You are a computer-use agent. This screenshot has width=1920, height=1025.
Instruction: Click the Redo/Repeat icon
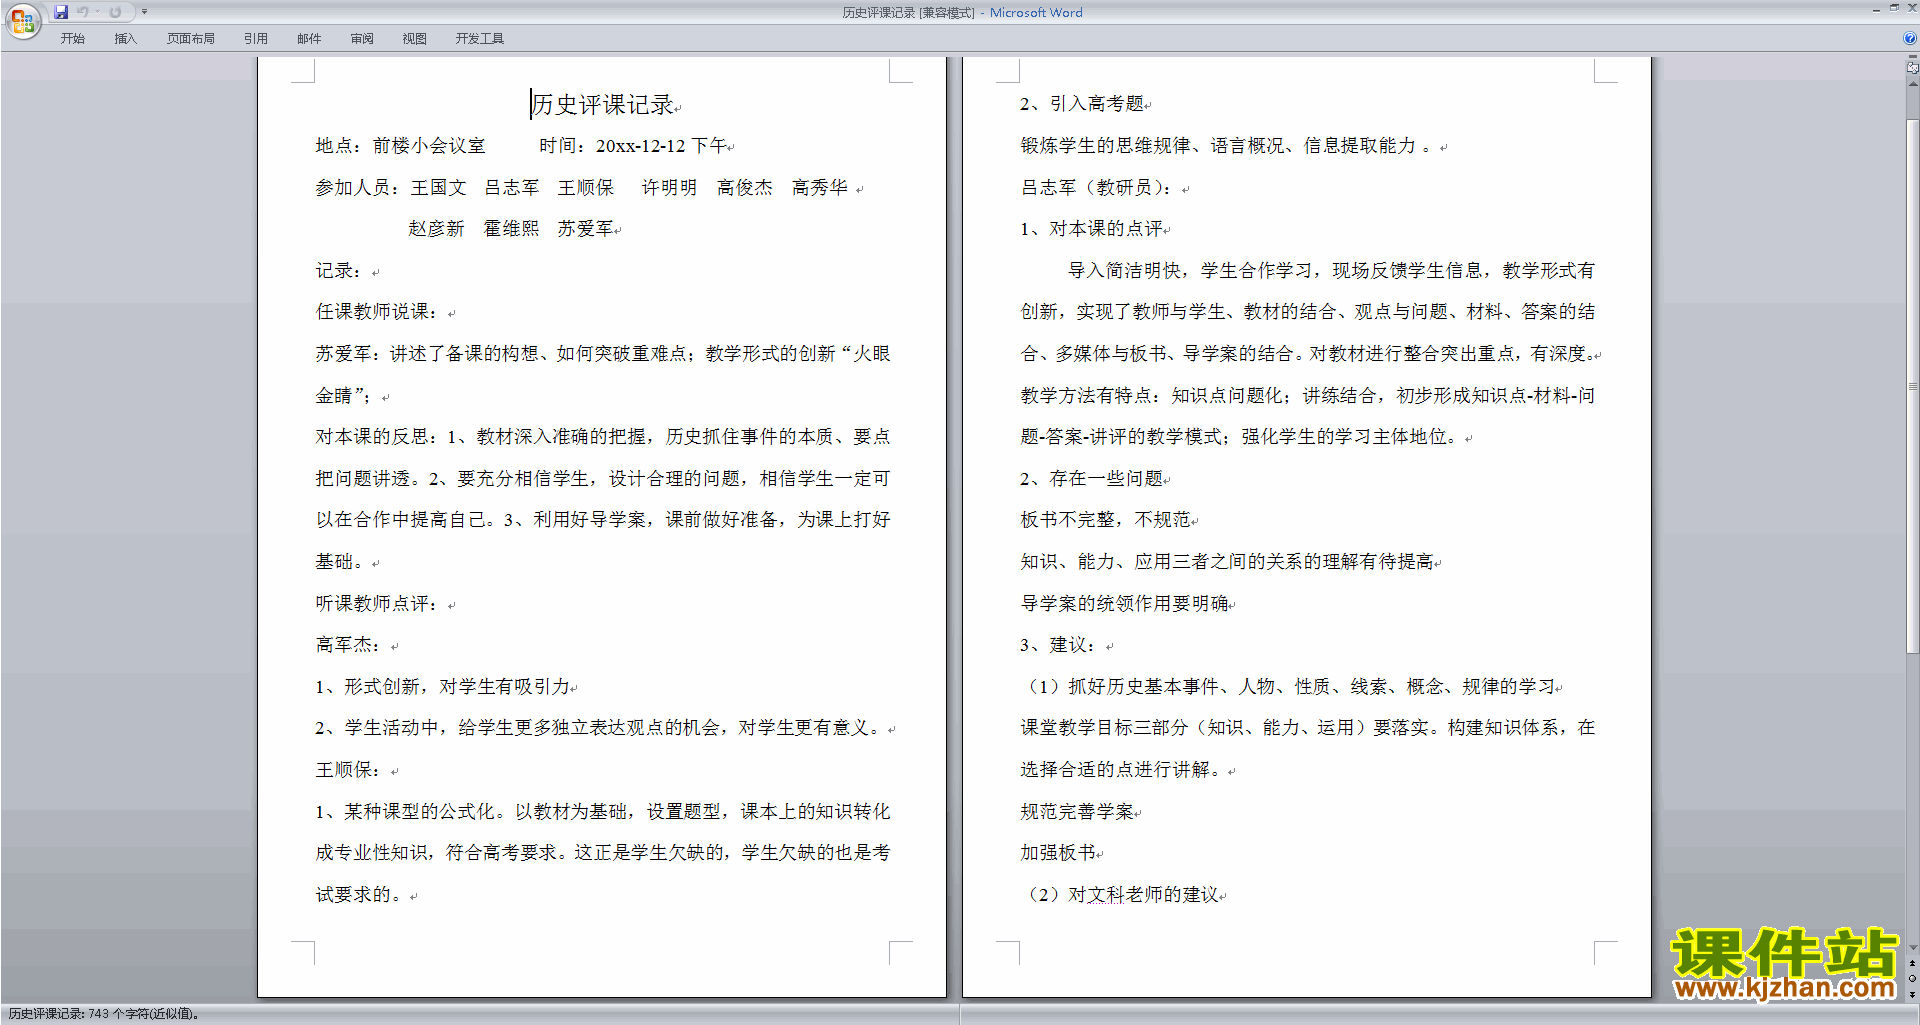coord(115,12)
